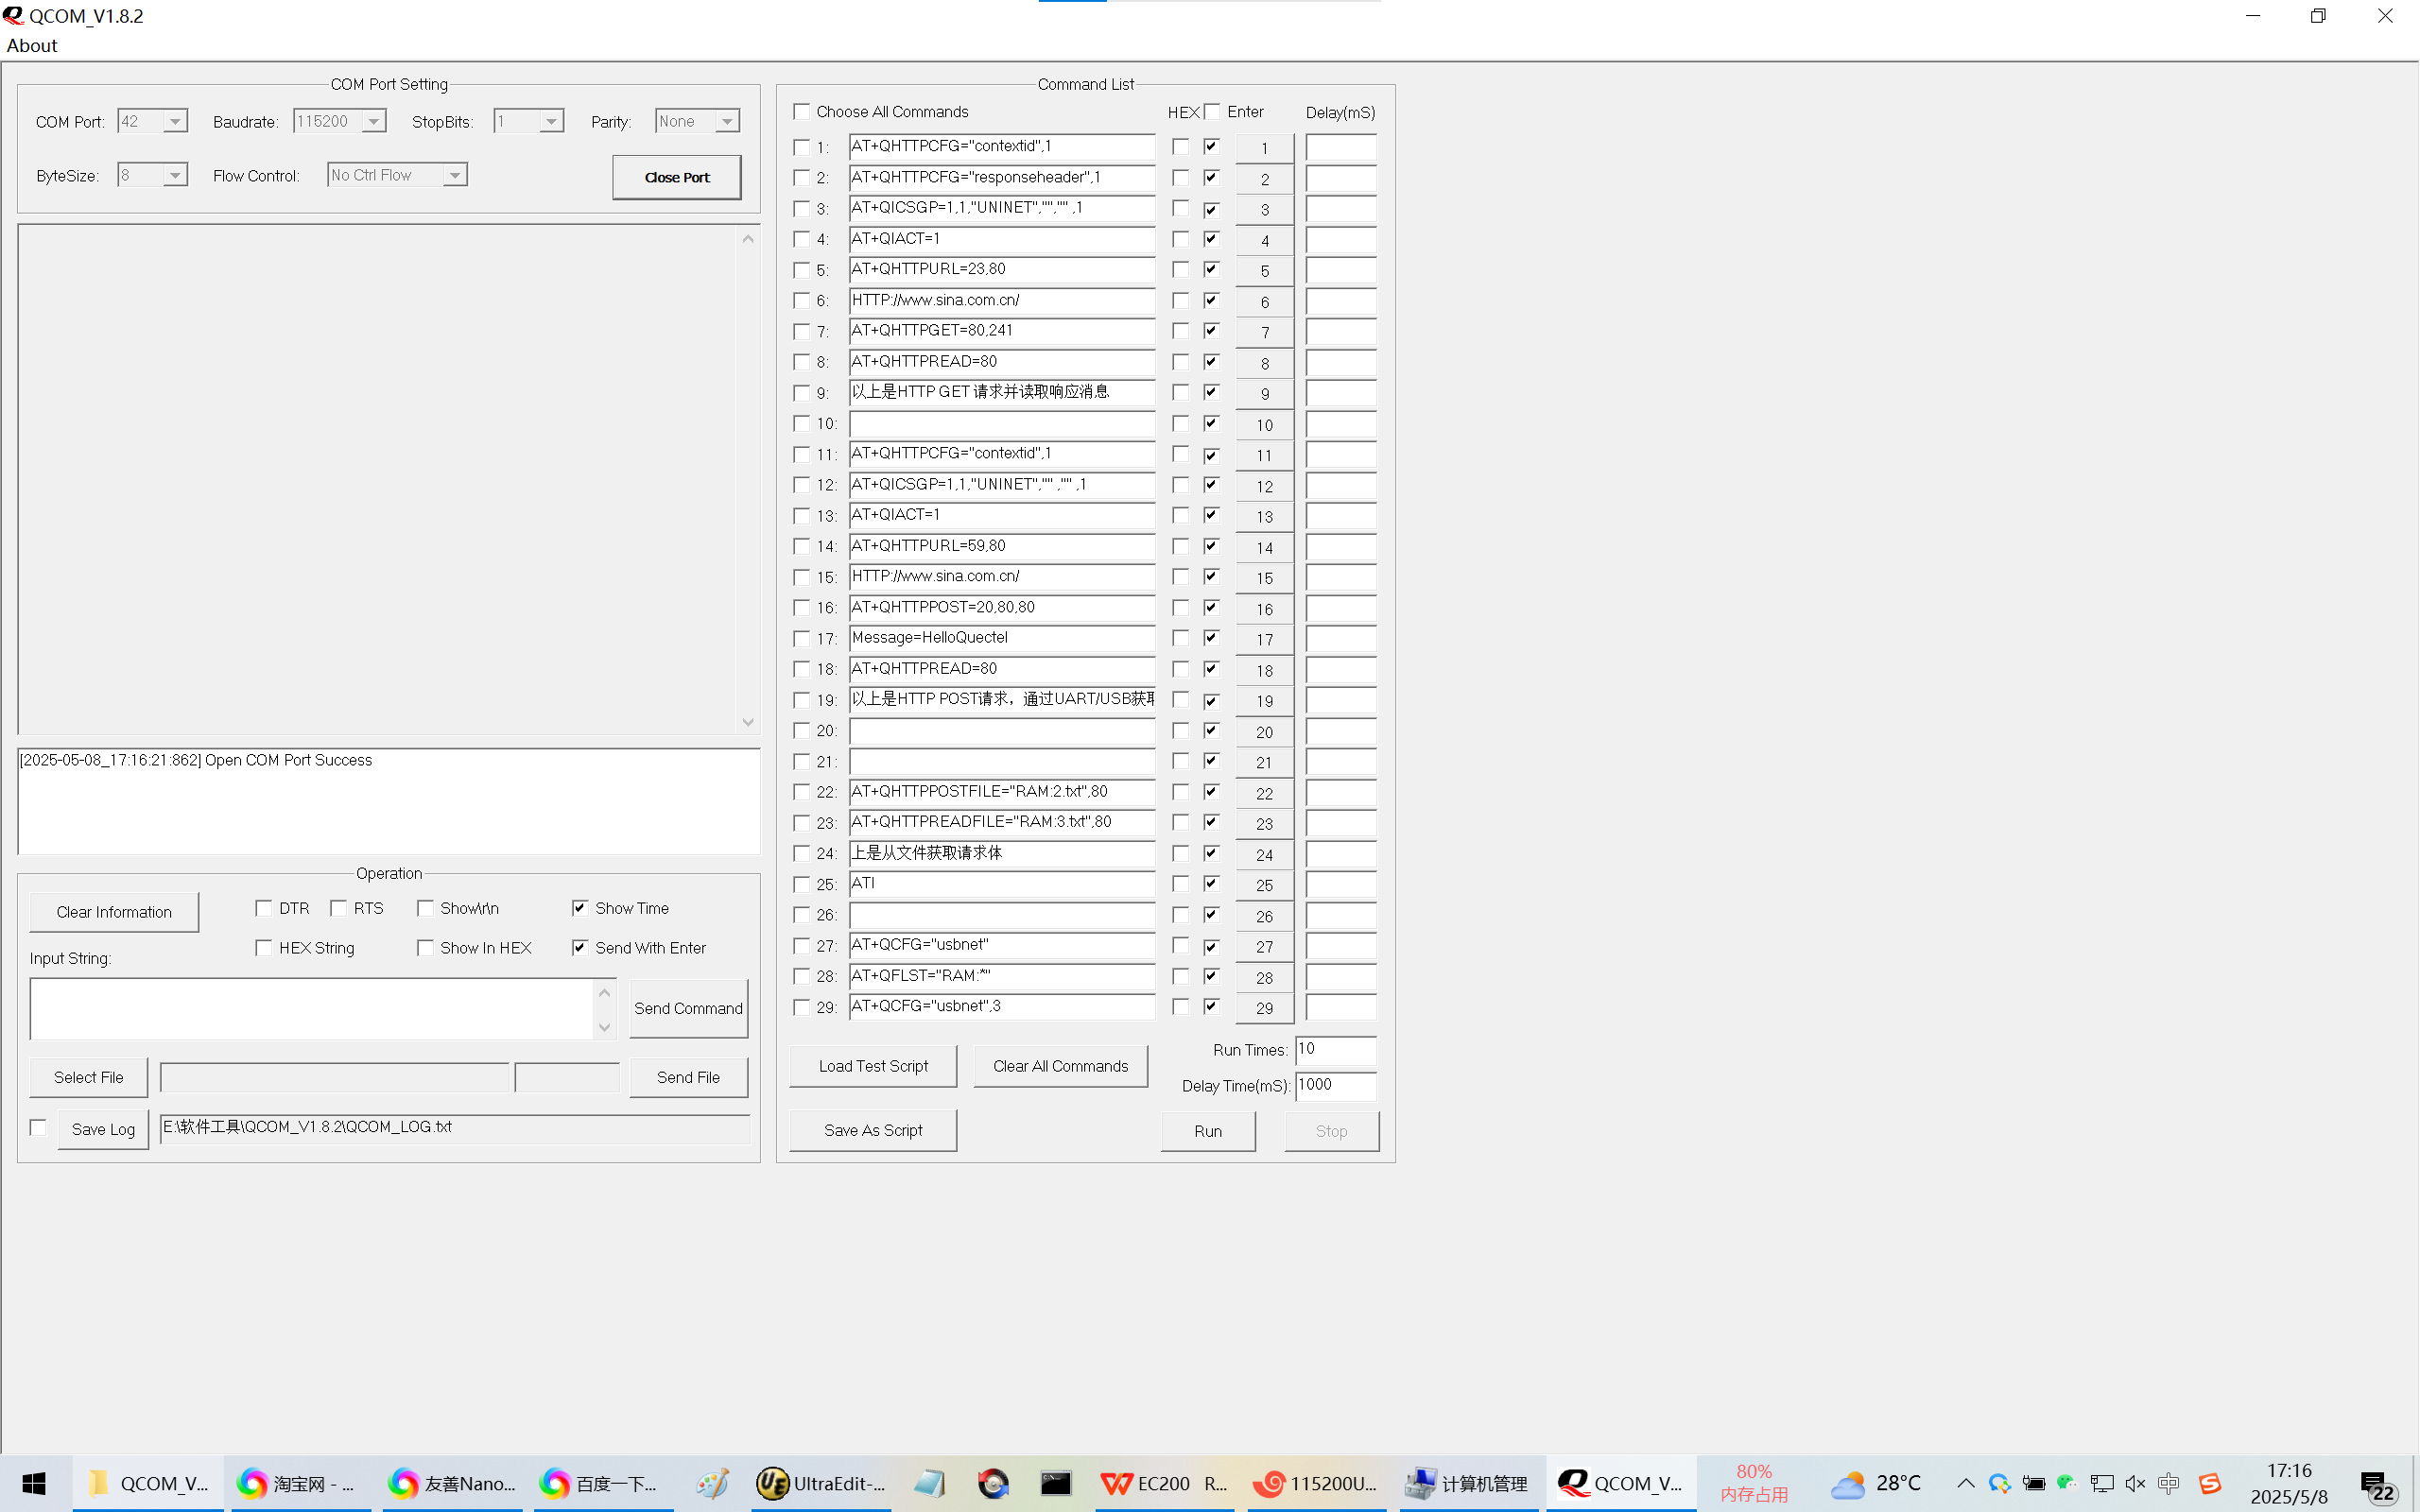
Task: Open the Windows Start menu
Action: [x=34, y=1483]
